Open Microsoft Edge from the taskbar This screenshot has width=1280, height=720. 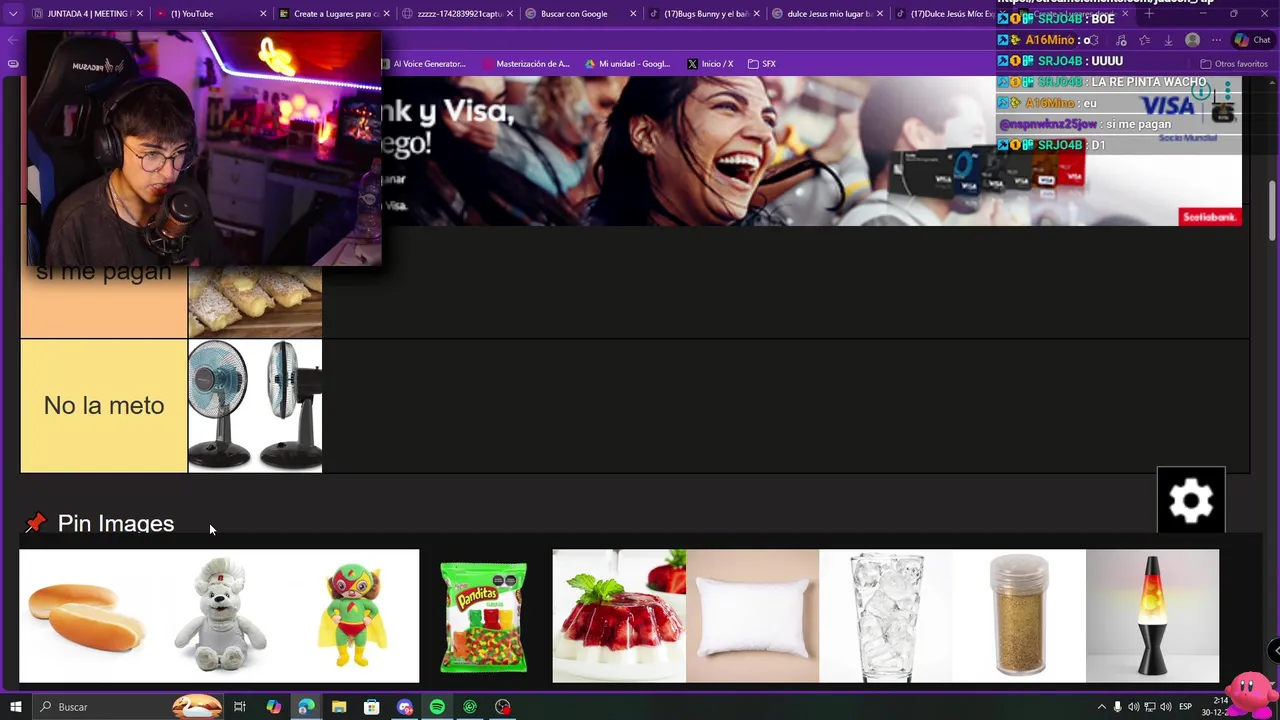306,707
